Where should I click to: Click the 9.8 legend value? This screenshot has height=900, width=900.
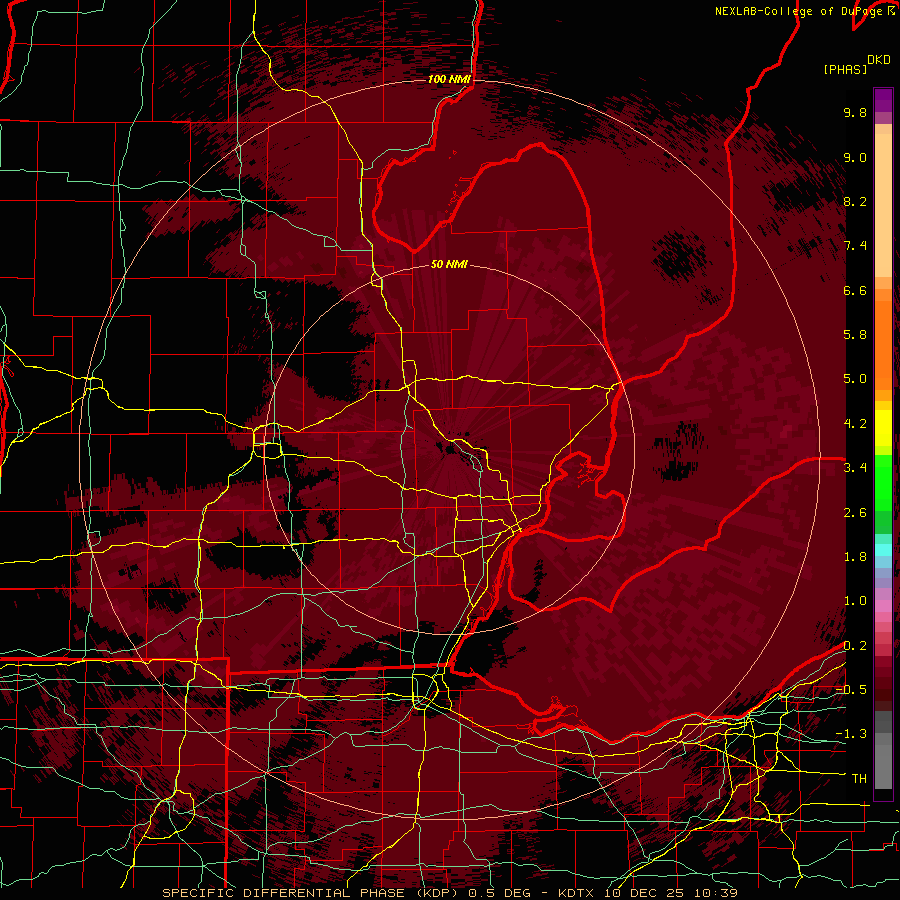(855, 112)
